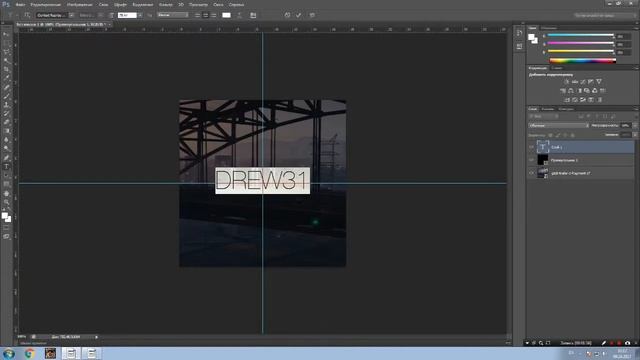Image resolution: width=640 pixels, height=360 pixels.
Task: Select the Magic Wand tool
Action: [6, 61]
